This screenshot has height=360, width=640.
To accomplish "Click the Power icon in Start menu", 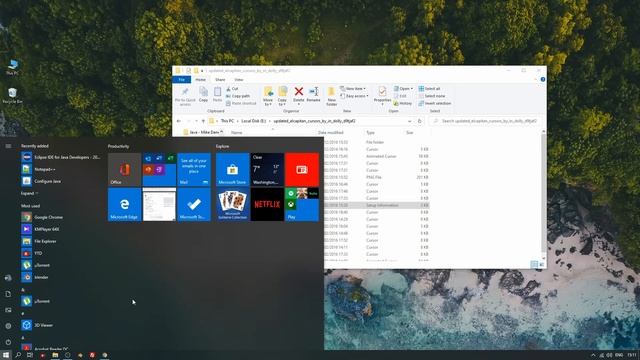I will tap(8, 342).
